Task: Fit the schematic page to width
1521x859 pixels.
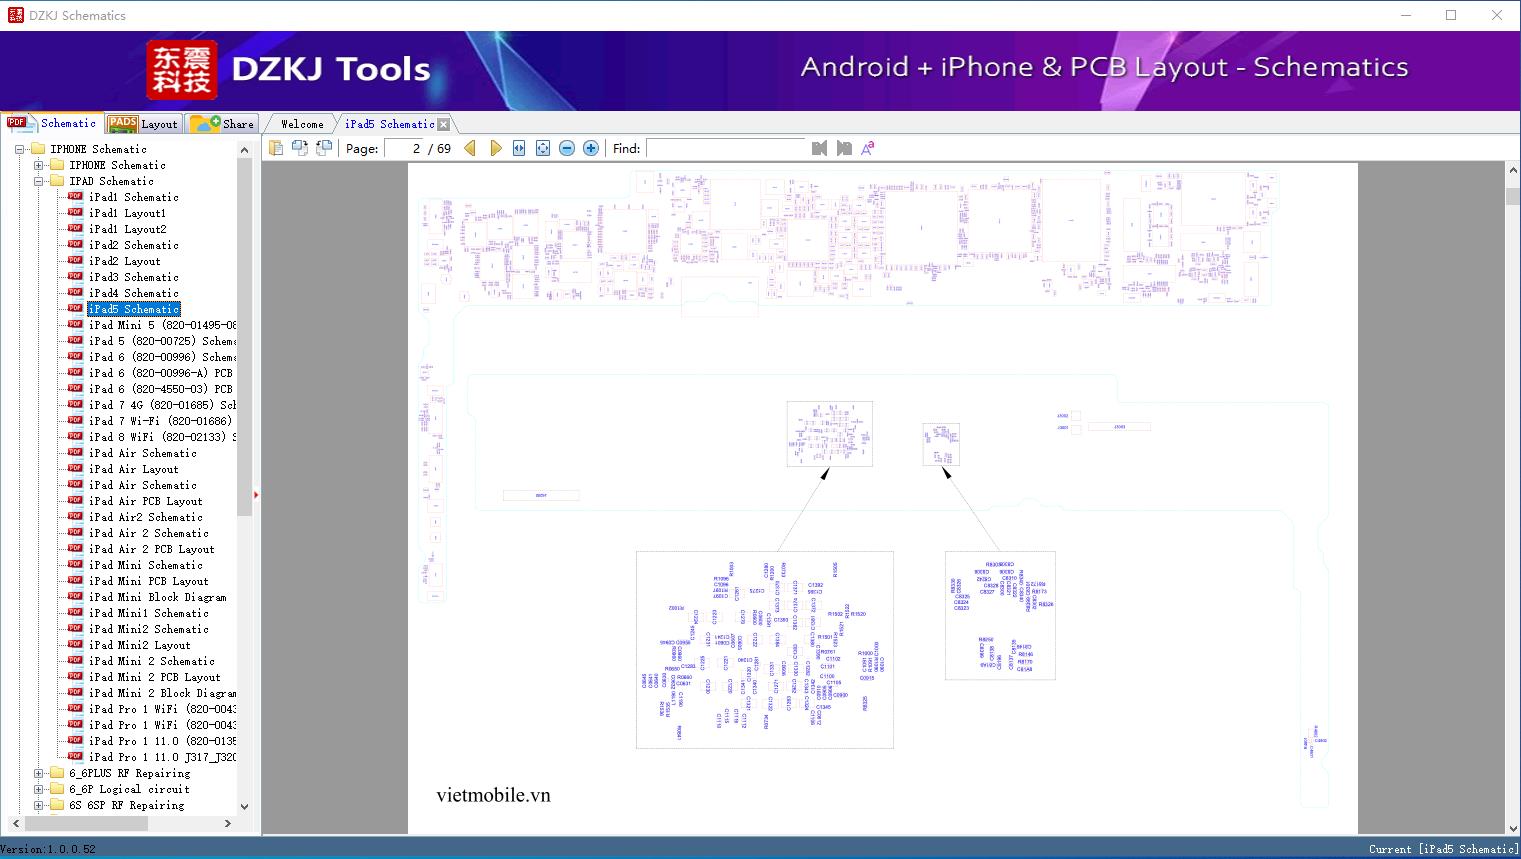Action: point(519,148)
